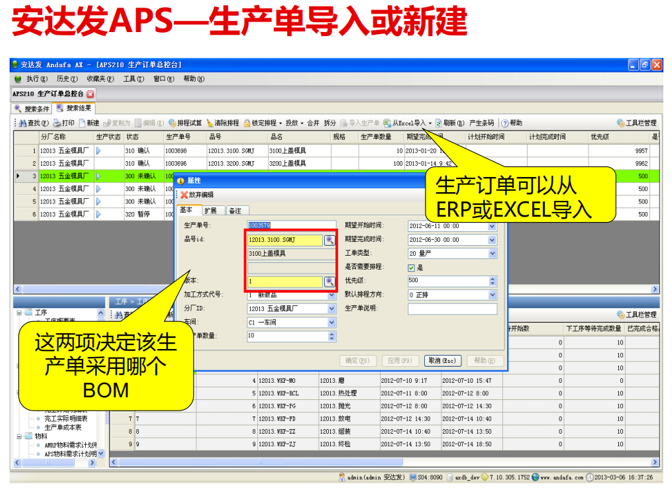Open the 锁定排程 dropdown arrow
The width and height of the screenshot is (672, 491).
(x=281, y=123)
